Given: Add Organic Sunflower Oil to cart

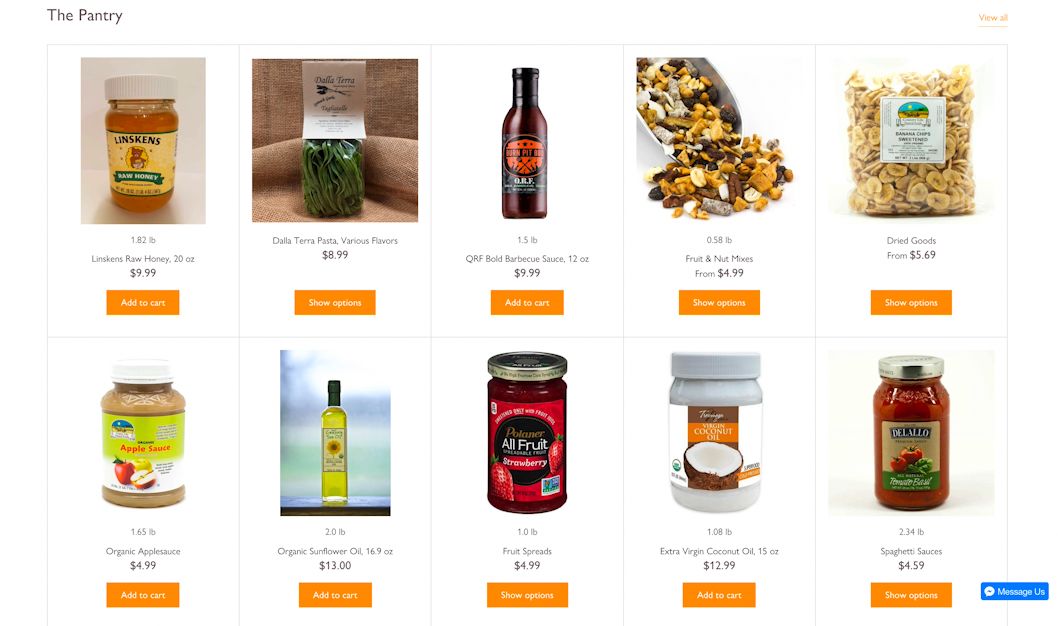Looking at the screenshot, I should click(335, 595).
